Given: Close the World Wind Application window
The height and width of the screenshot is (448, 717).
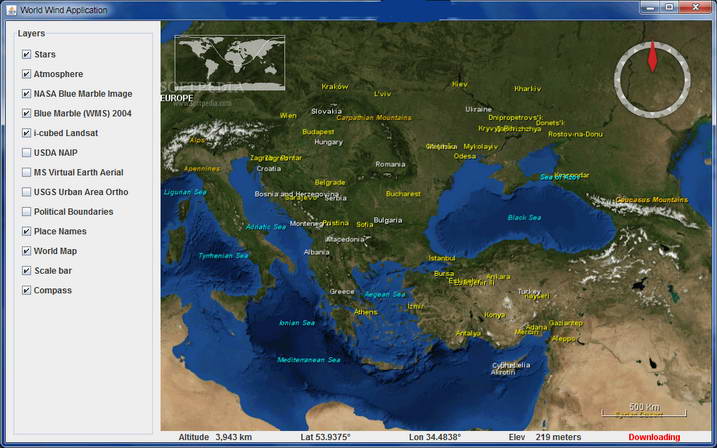Looking at the screenshot, I should (696, 7).
